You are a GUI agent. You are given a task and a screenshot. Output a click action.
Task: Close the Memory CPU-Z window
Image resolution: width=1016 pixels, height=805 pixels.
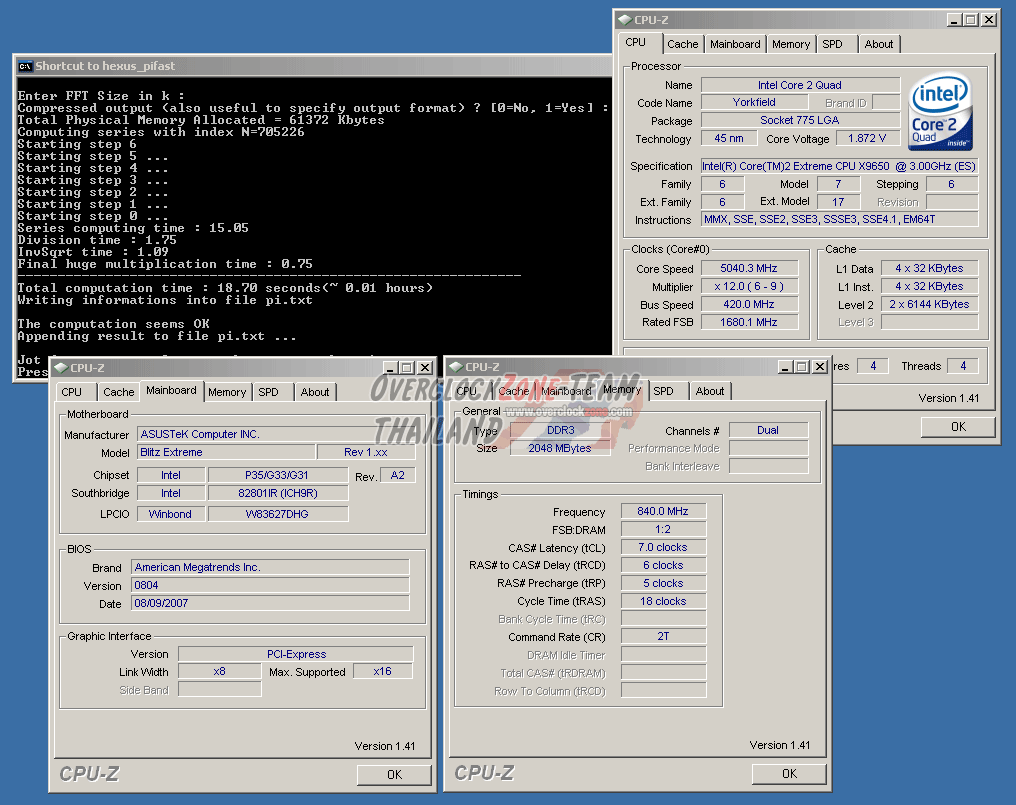click(x=820, y=367)
